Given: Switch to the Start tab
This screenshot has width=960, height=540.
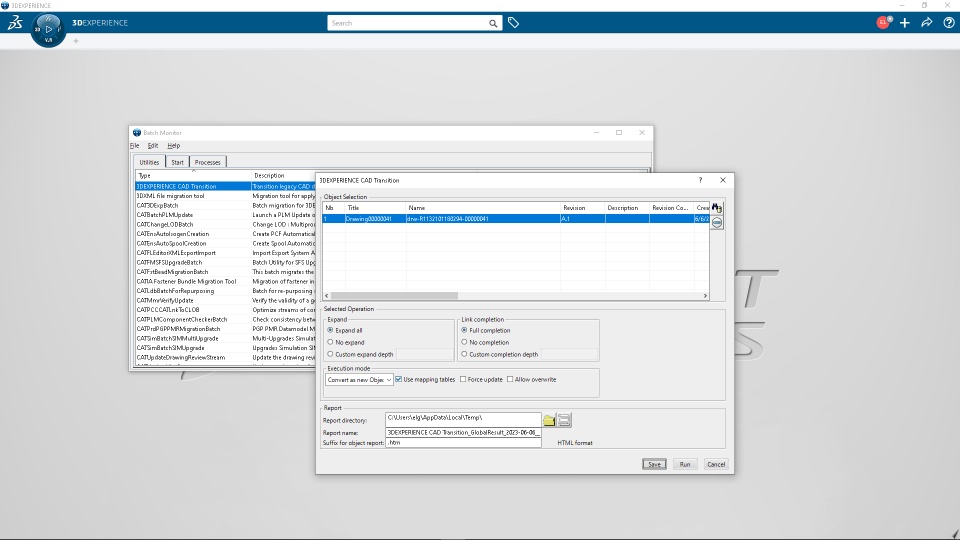Looking at the screenshot, I should (x=178, y=162).
